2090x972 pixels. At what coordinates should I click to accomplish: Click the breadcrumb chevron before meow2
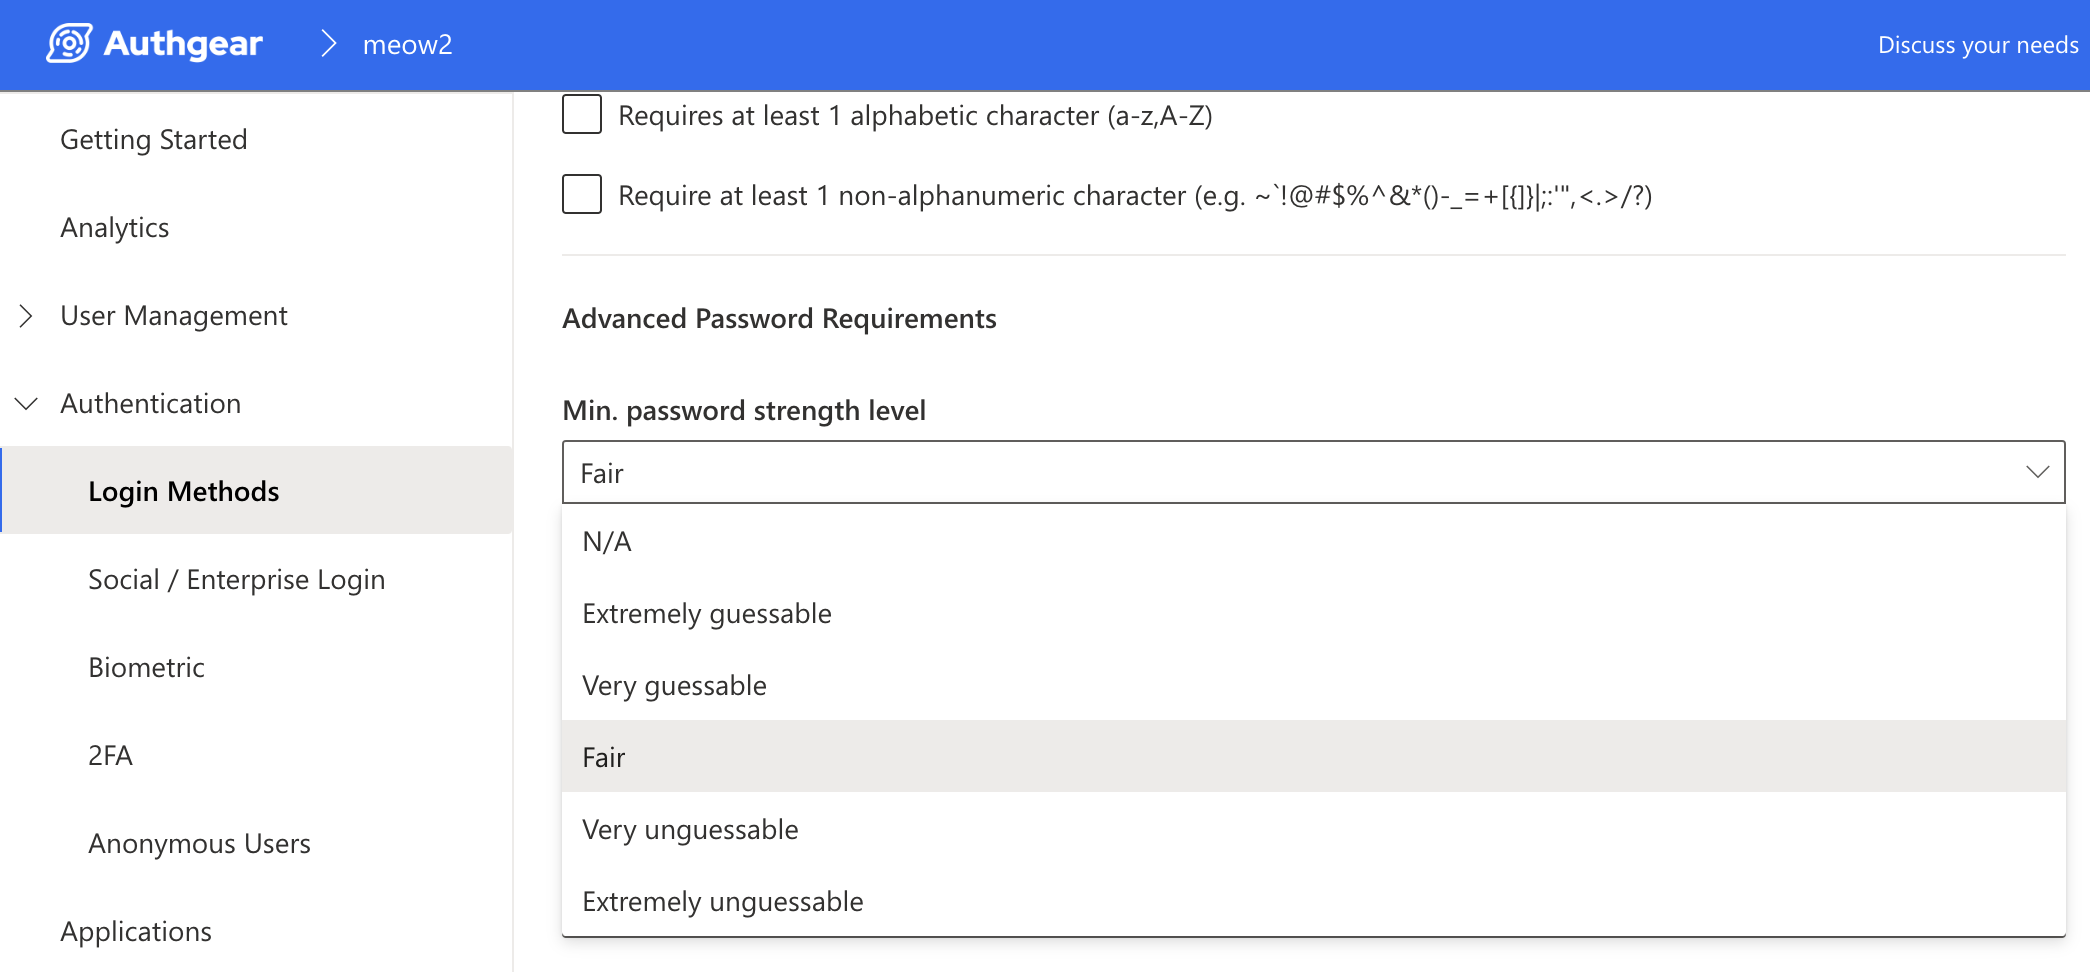click(328, 44)
